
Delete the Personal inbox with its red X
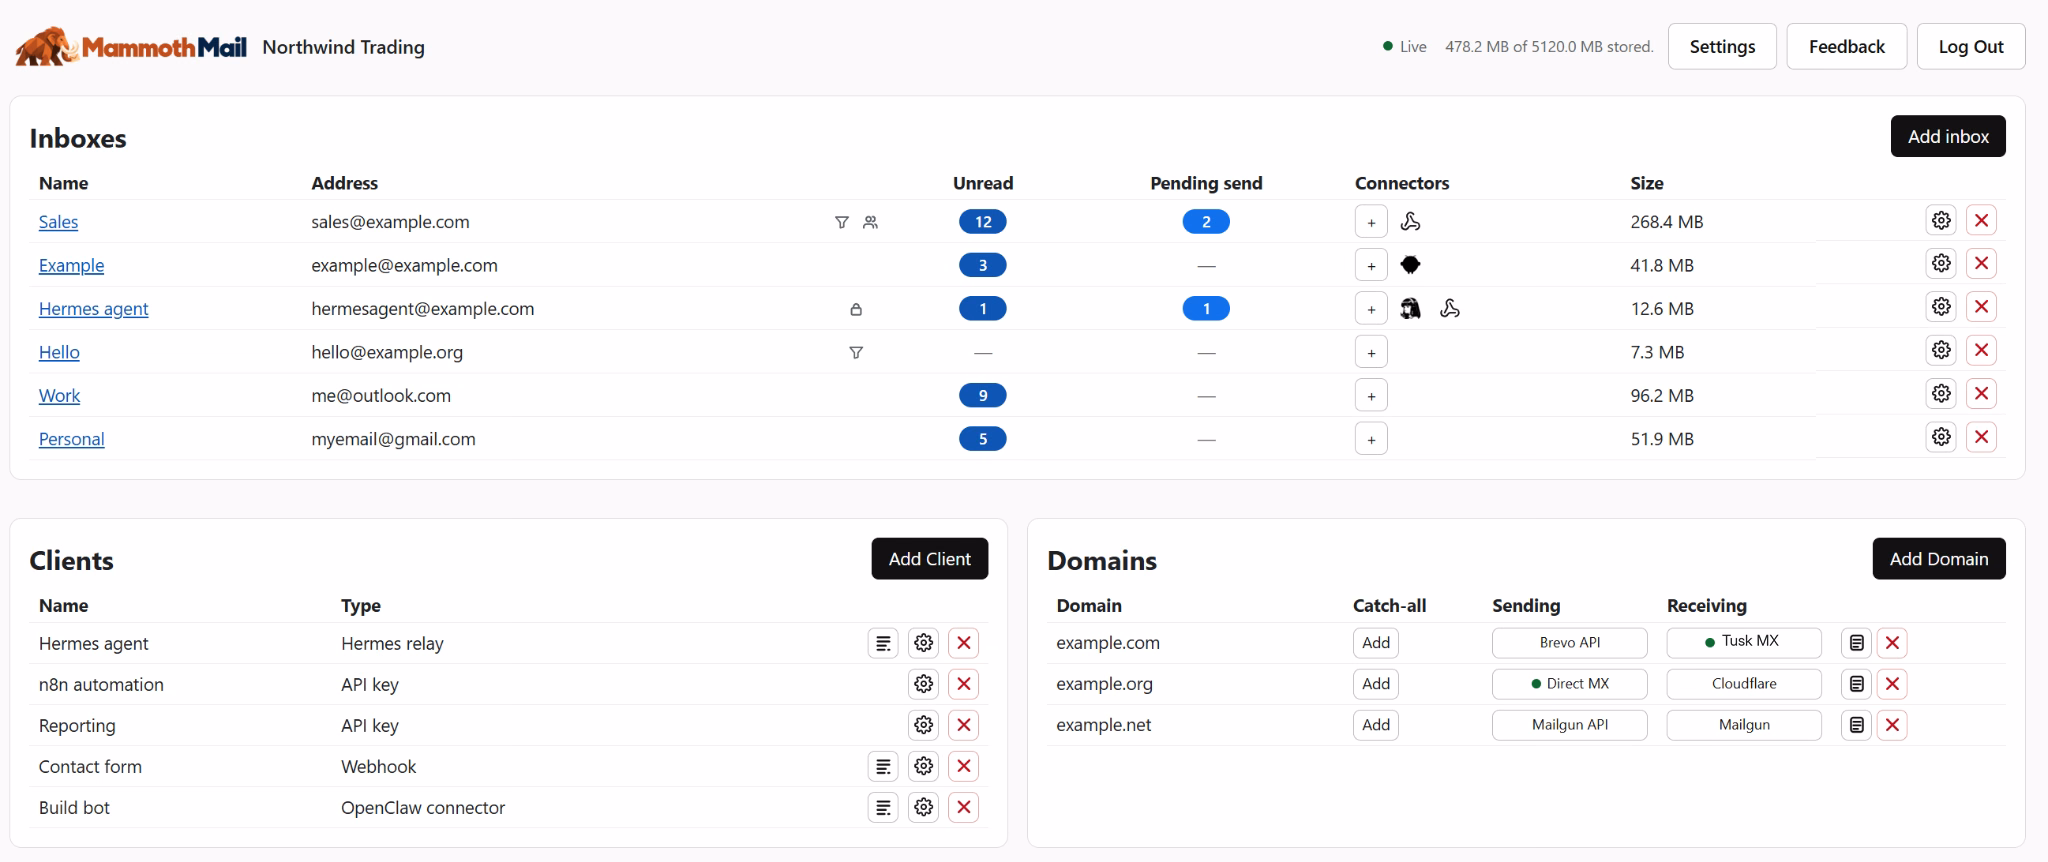click(1981, 438)
